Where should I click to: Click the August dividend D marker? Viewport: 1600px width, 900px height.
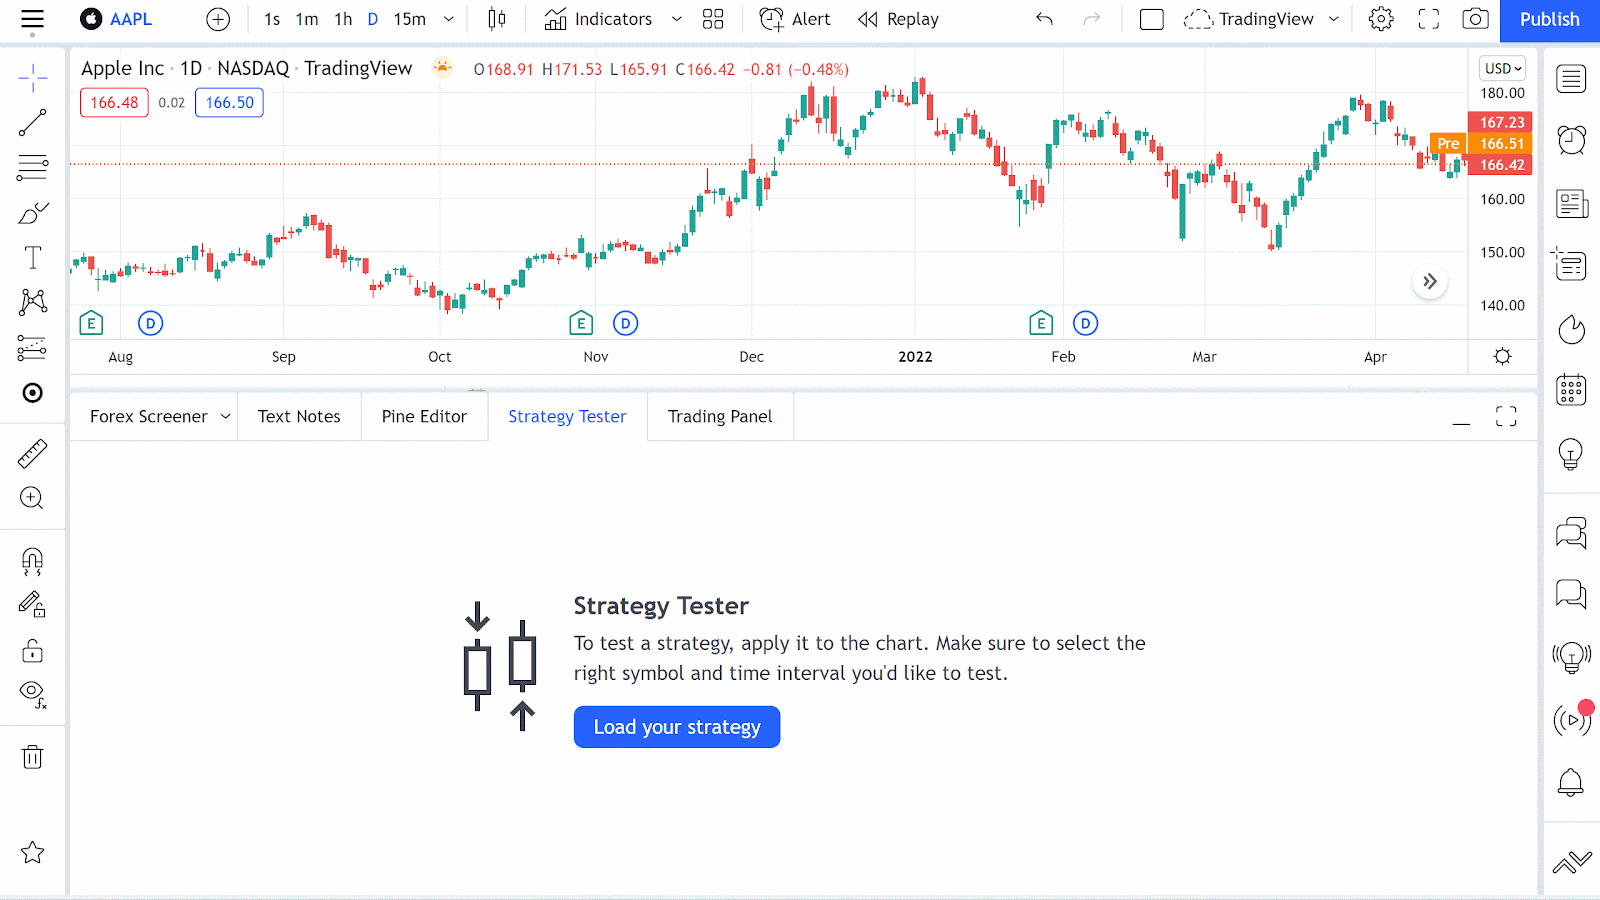tap(150, 323)
